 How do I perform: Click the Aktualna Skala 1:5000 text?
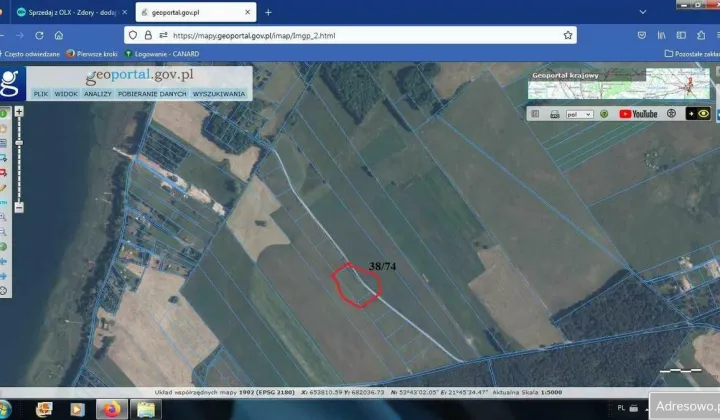527,392
